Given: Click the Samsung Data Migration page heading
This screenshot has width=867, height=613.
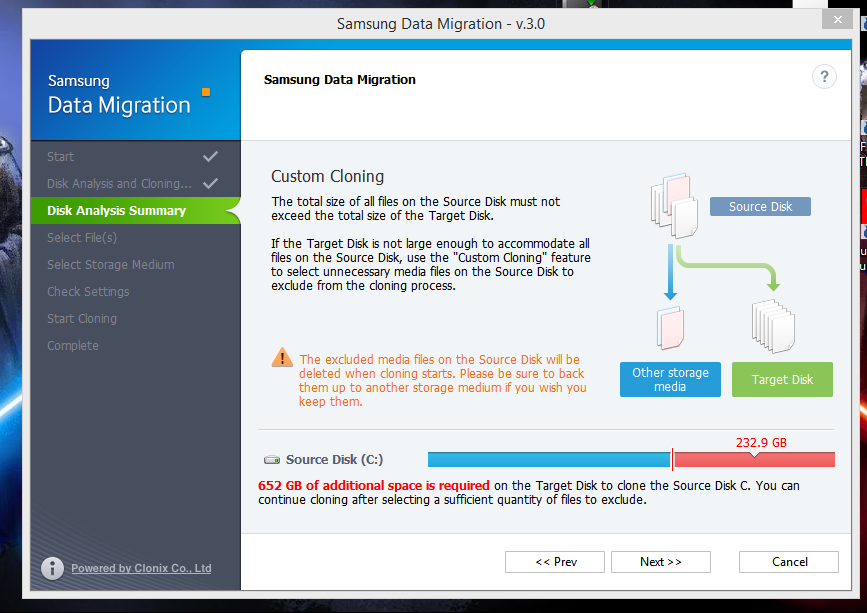Looking at the screenshot, I should tap(340, 80).
